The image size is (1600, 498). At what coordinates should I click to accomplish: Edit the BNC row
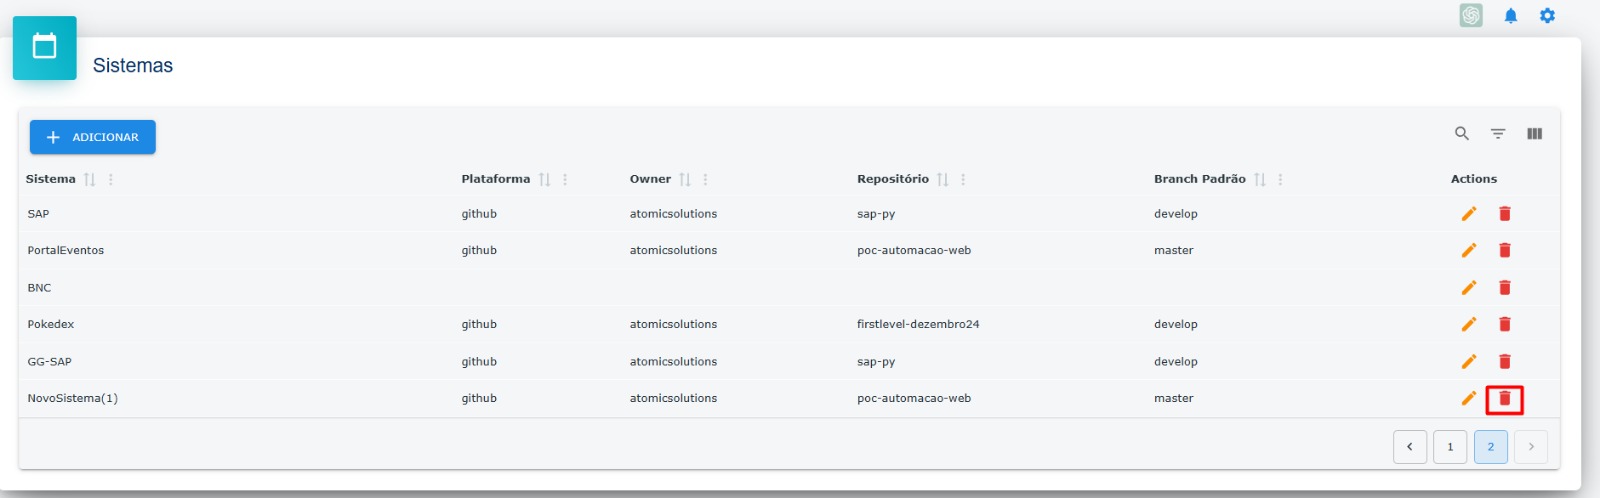click(1468, 288)
